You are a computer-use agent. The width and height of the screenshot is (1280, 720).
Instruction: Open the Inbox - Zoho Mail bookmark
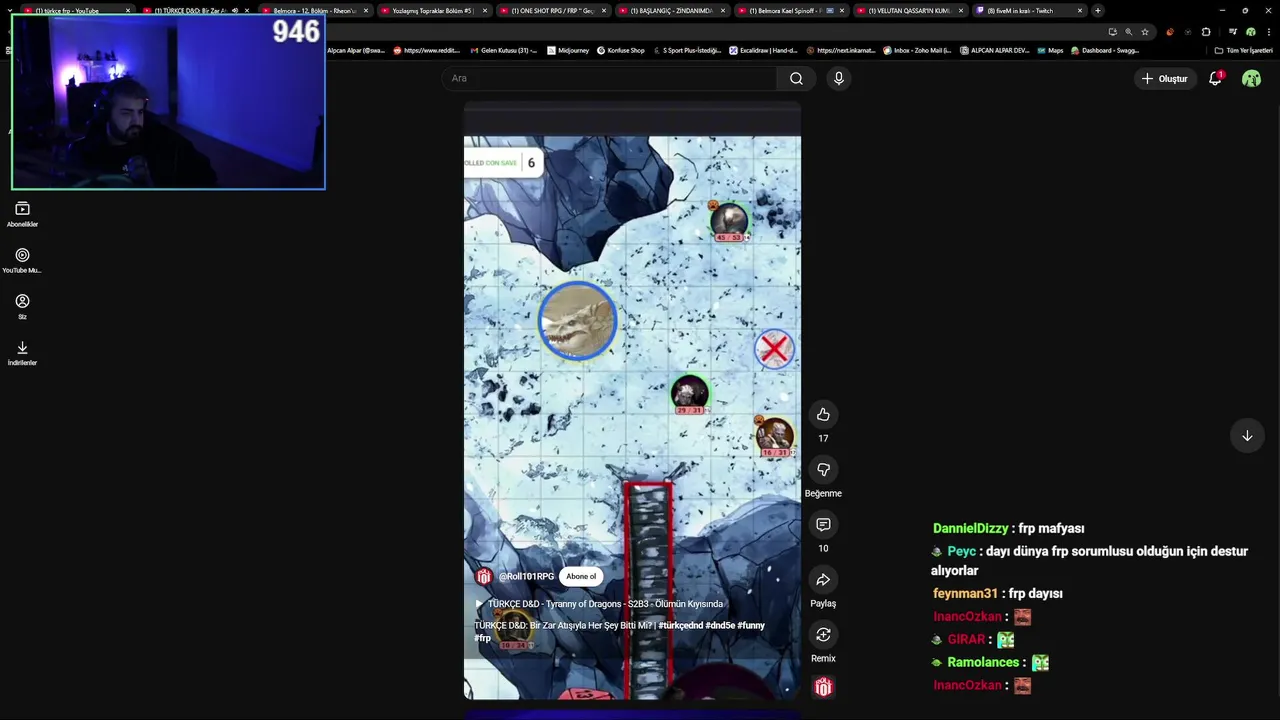[917, 50]
